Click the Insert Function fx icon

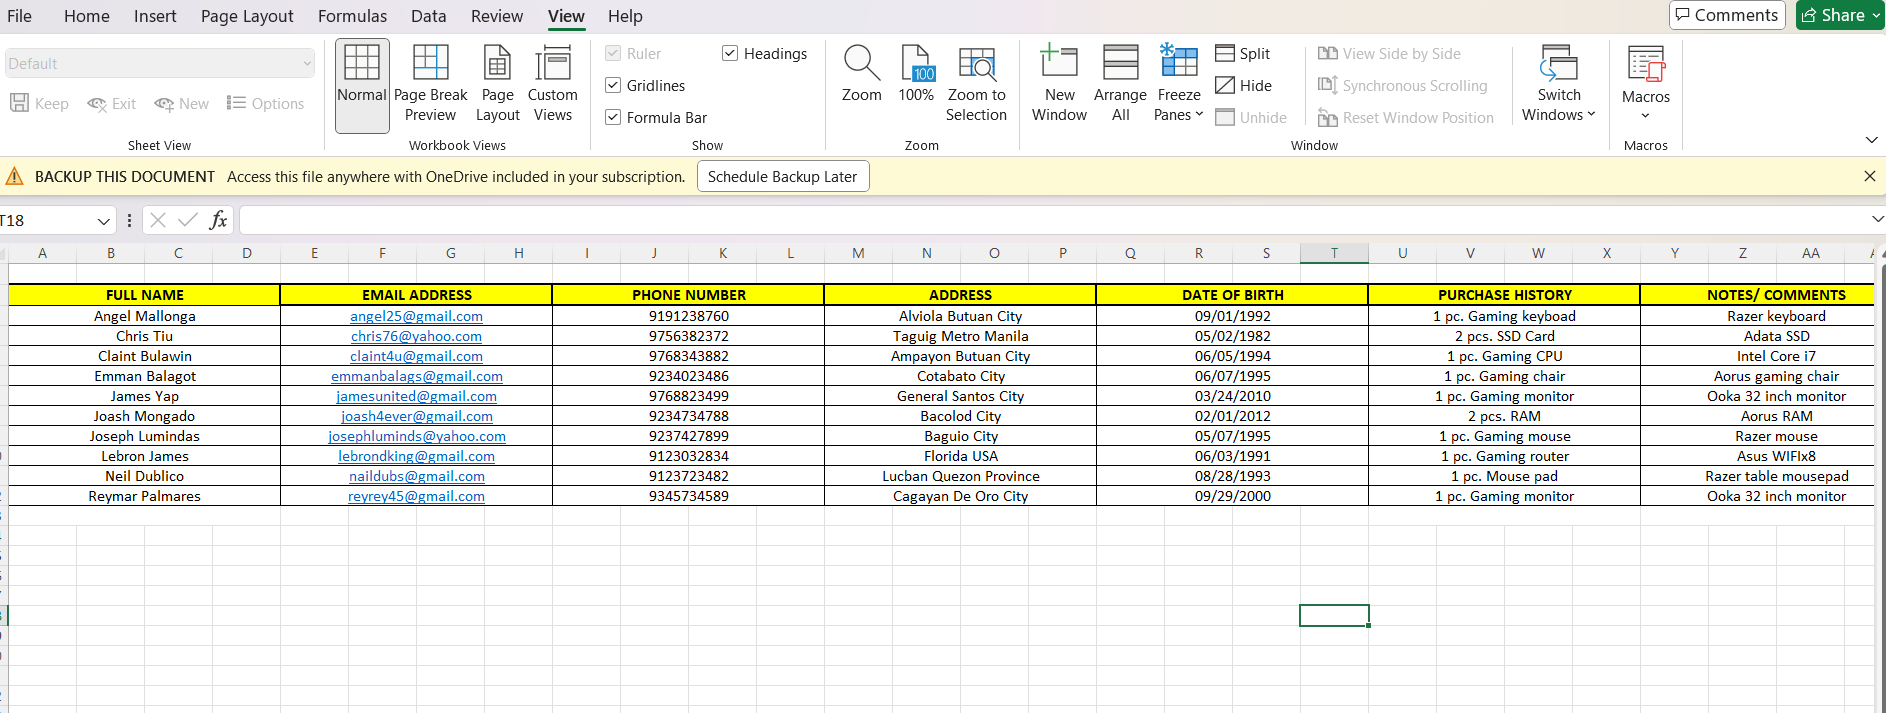pos(218,220)
